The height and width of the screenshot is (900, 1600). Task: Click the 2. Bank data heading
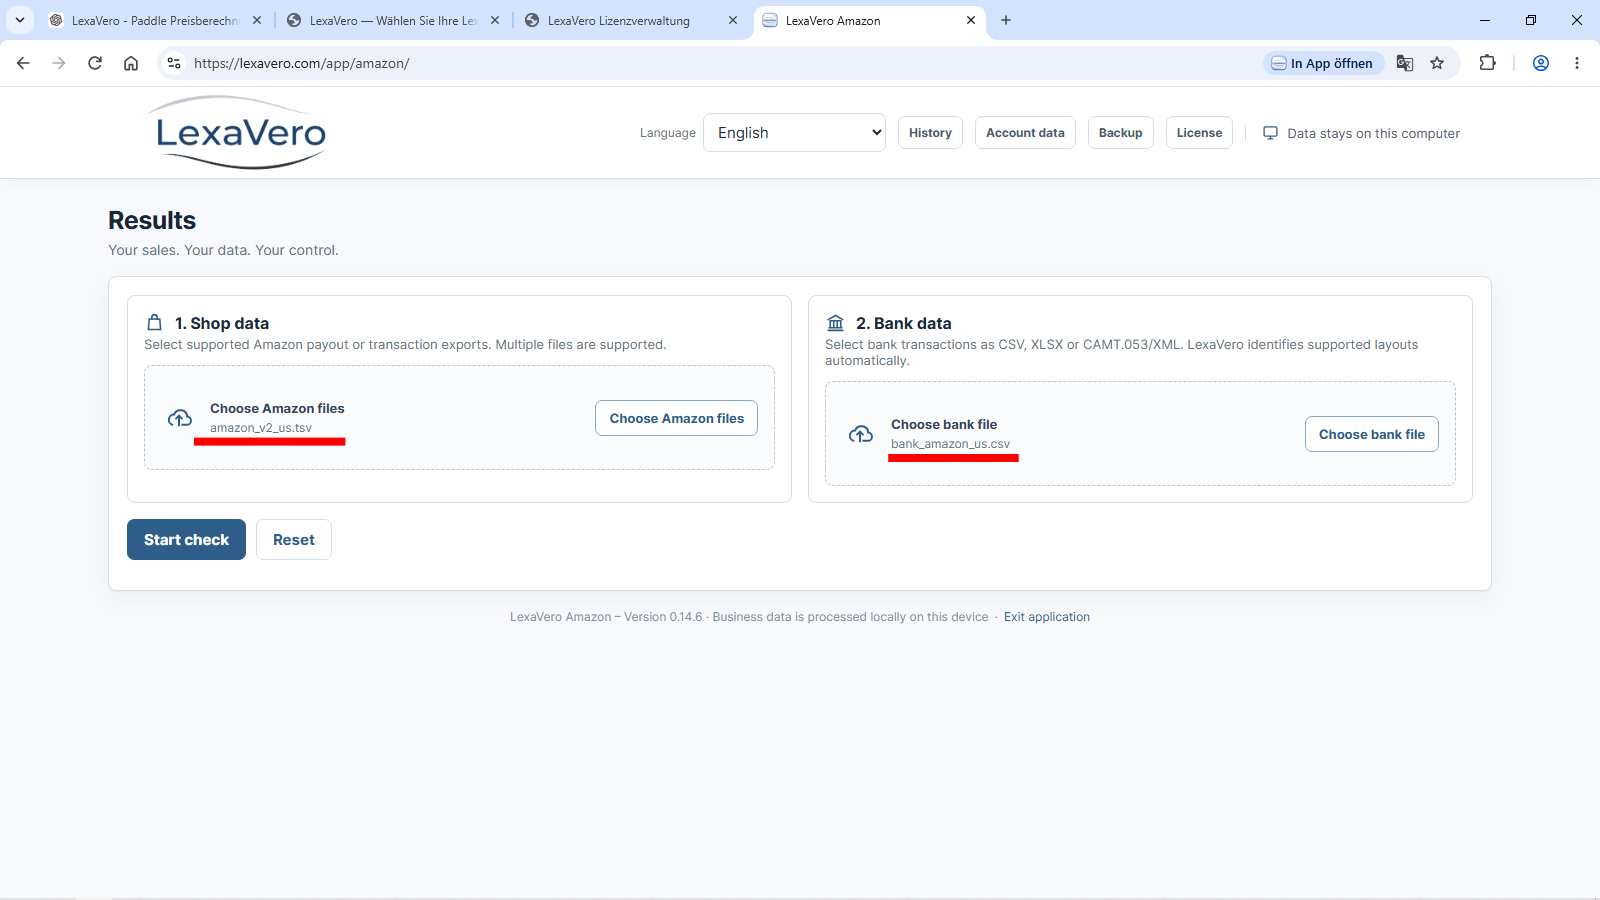click(904, 323)
